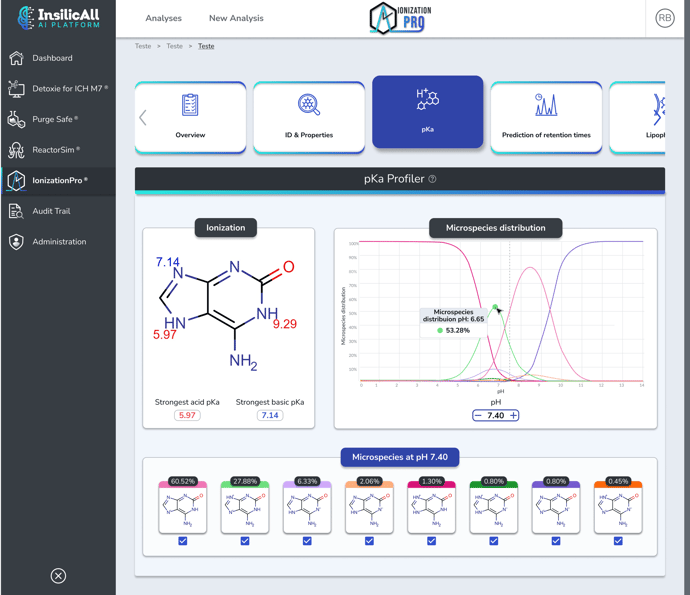
Task: Click the ReactorSim octopus icon
Action: 16,150
